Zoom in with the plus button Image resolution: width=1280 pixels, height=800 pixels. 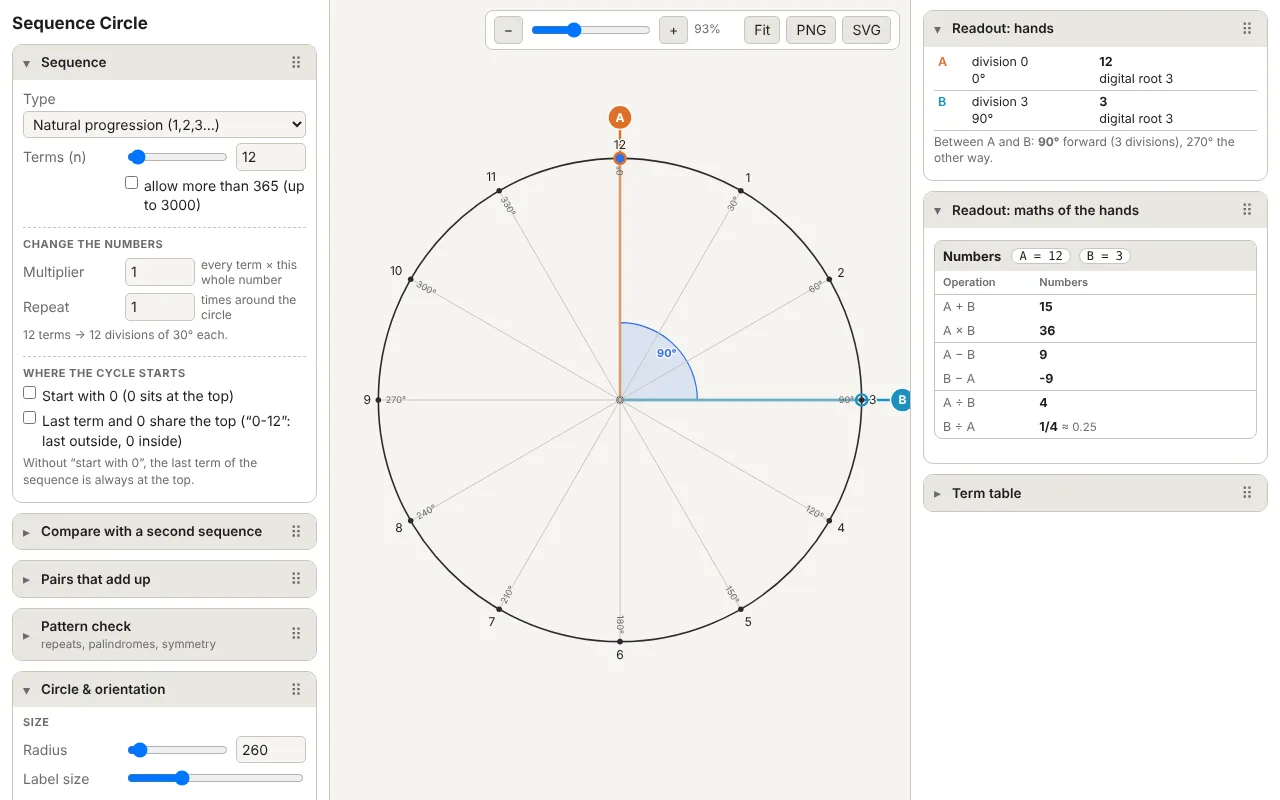click(673, 30)
